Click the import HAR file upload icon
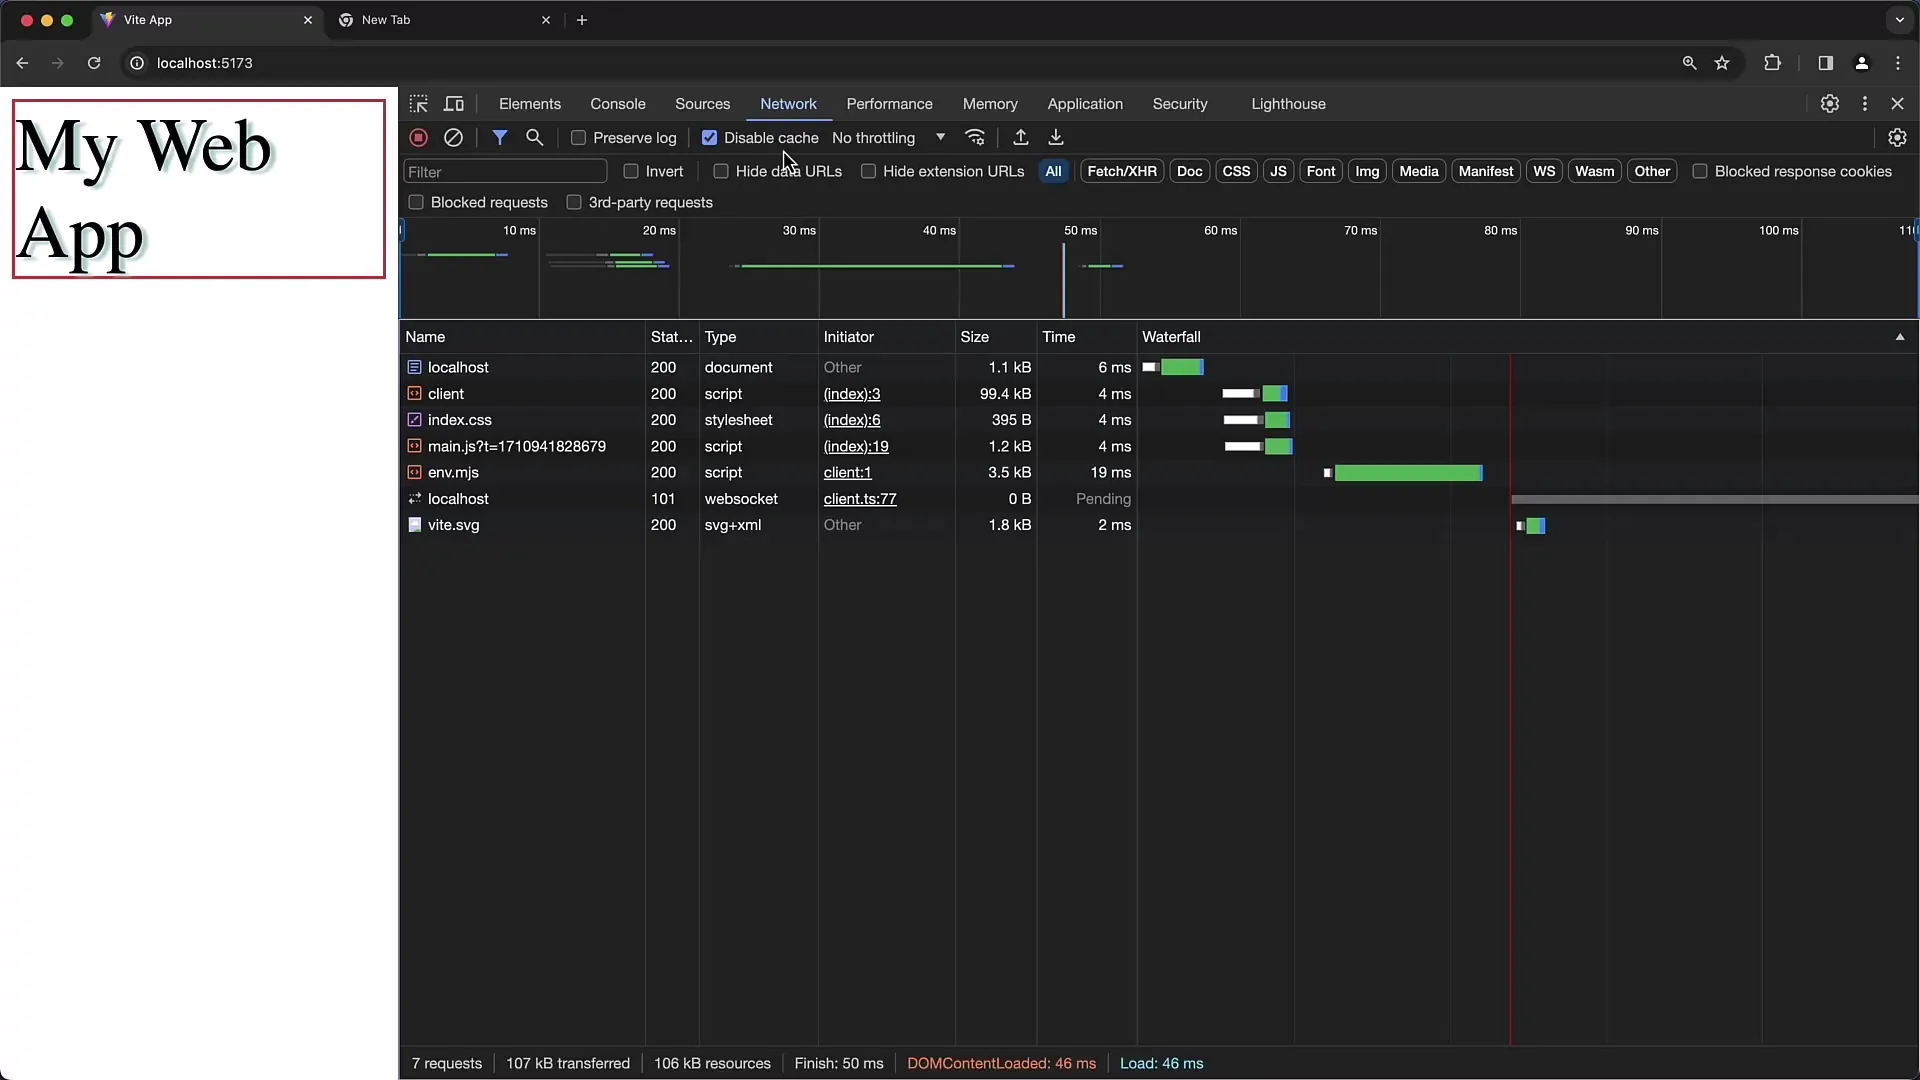Viewport: 1920px width, 1080px height. coord(1021,137)
